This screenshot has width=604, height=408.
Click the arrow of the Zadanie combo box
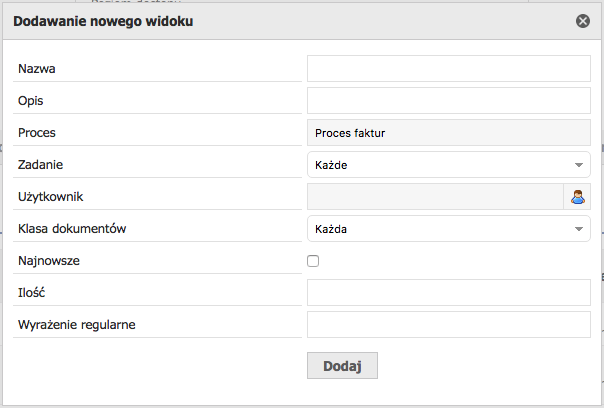click(579, 165)
